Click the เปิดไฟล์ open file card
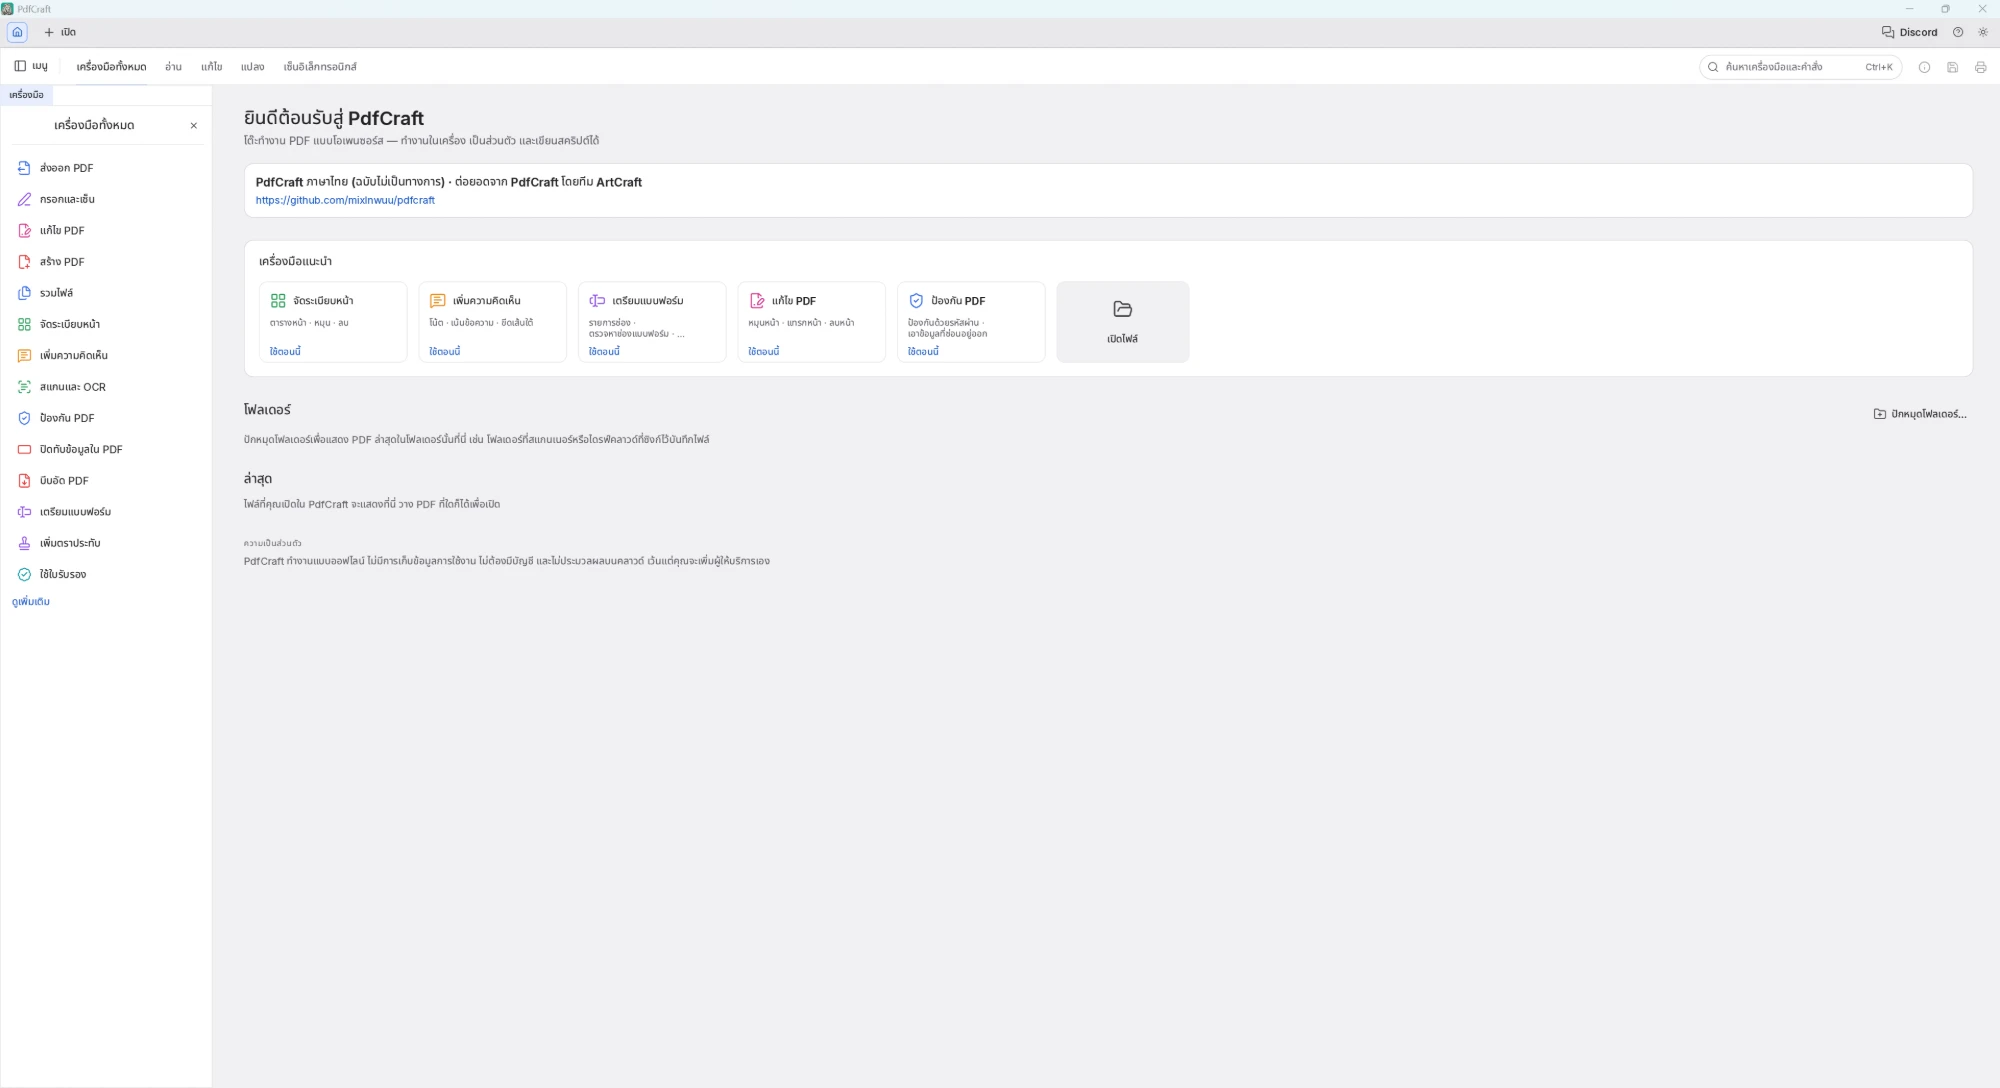This screenshot has height=1088, width=2000. coord(1123,322)
